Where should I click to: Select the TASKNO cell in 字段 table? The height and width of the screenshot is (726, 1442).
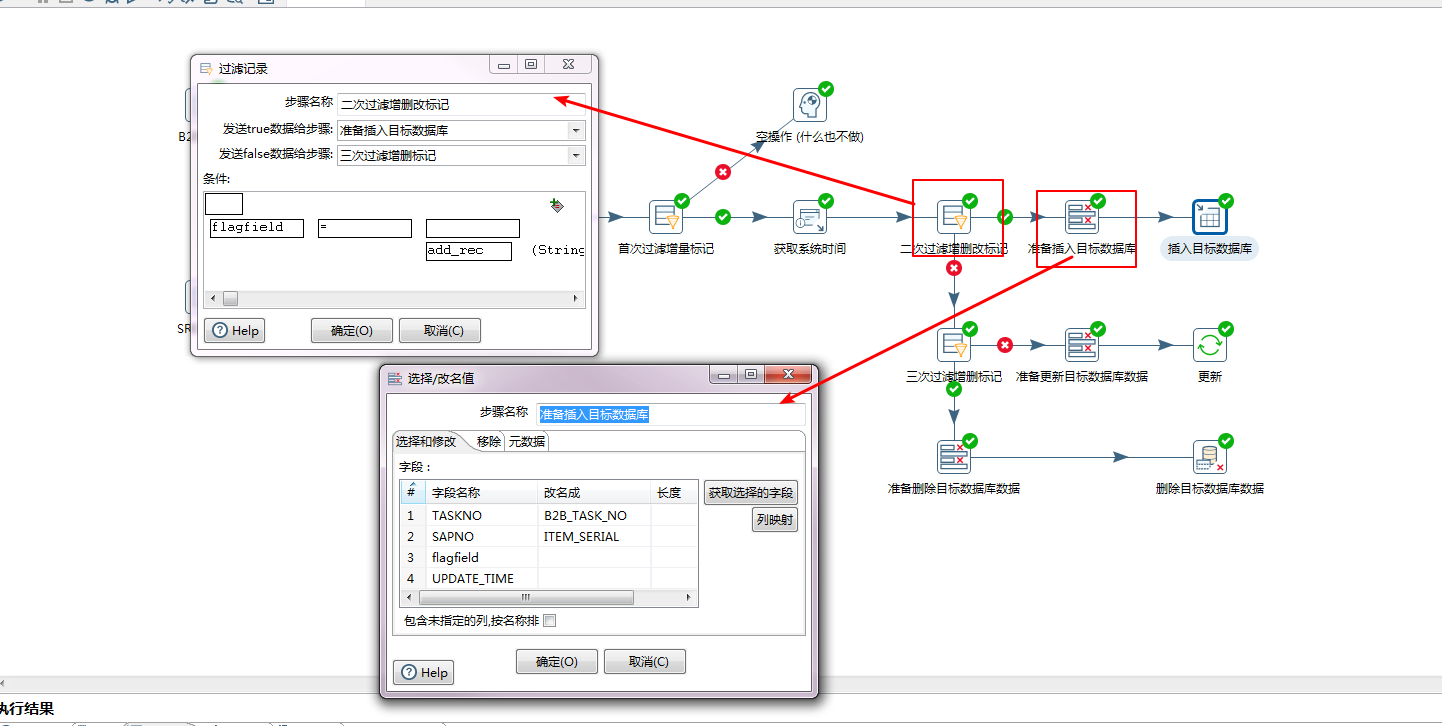pos(482,516)
